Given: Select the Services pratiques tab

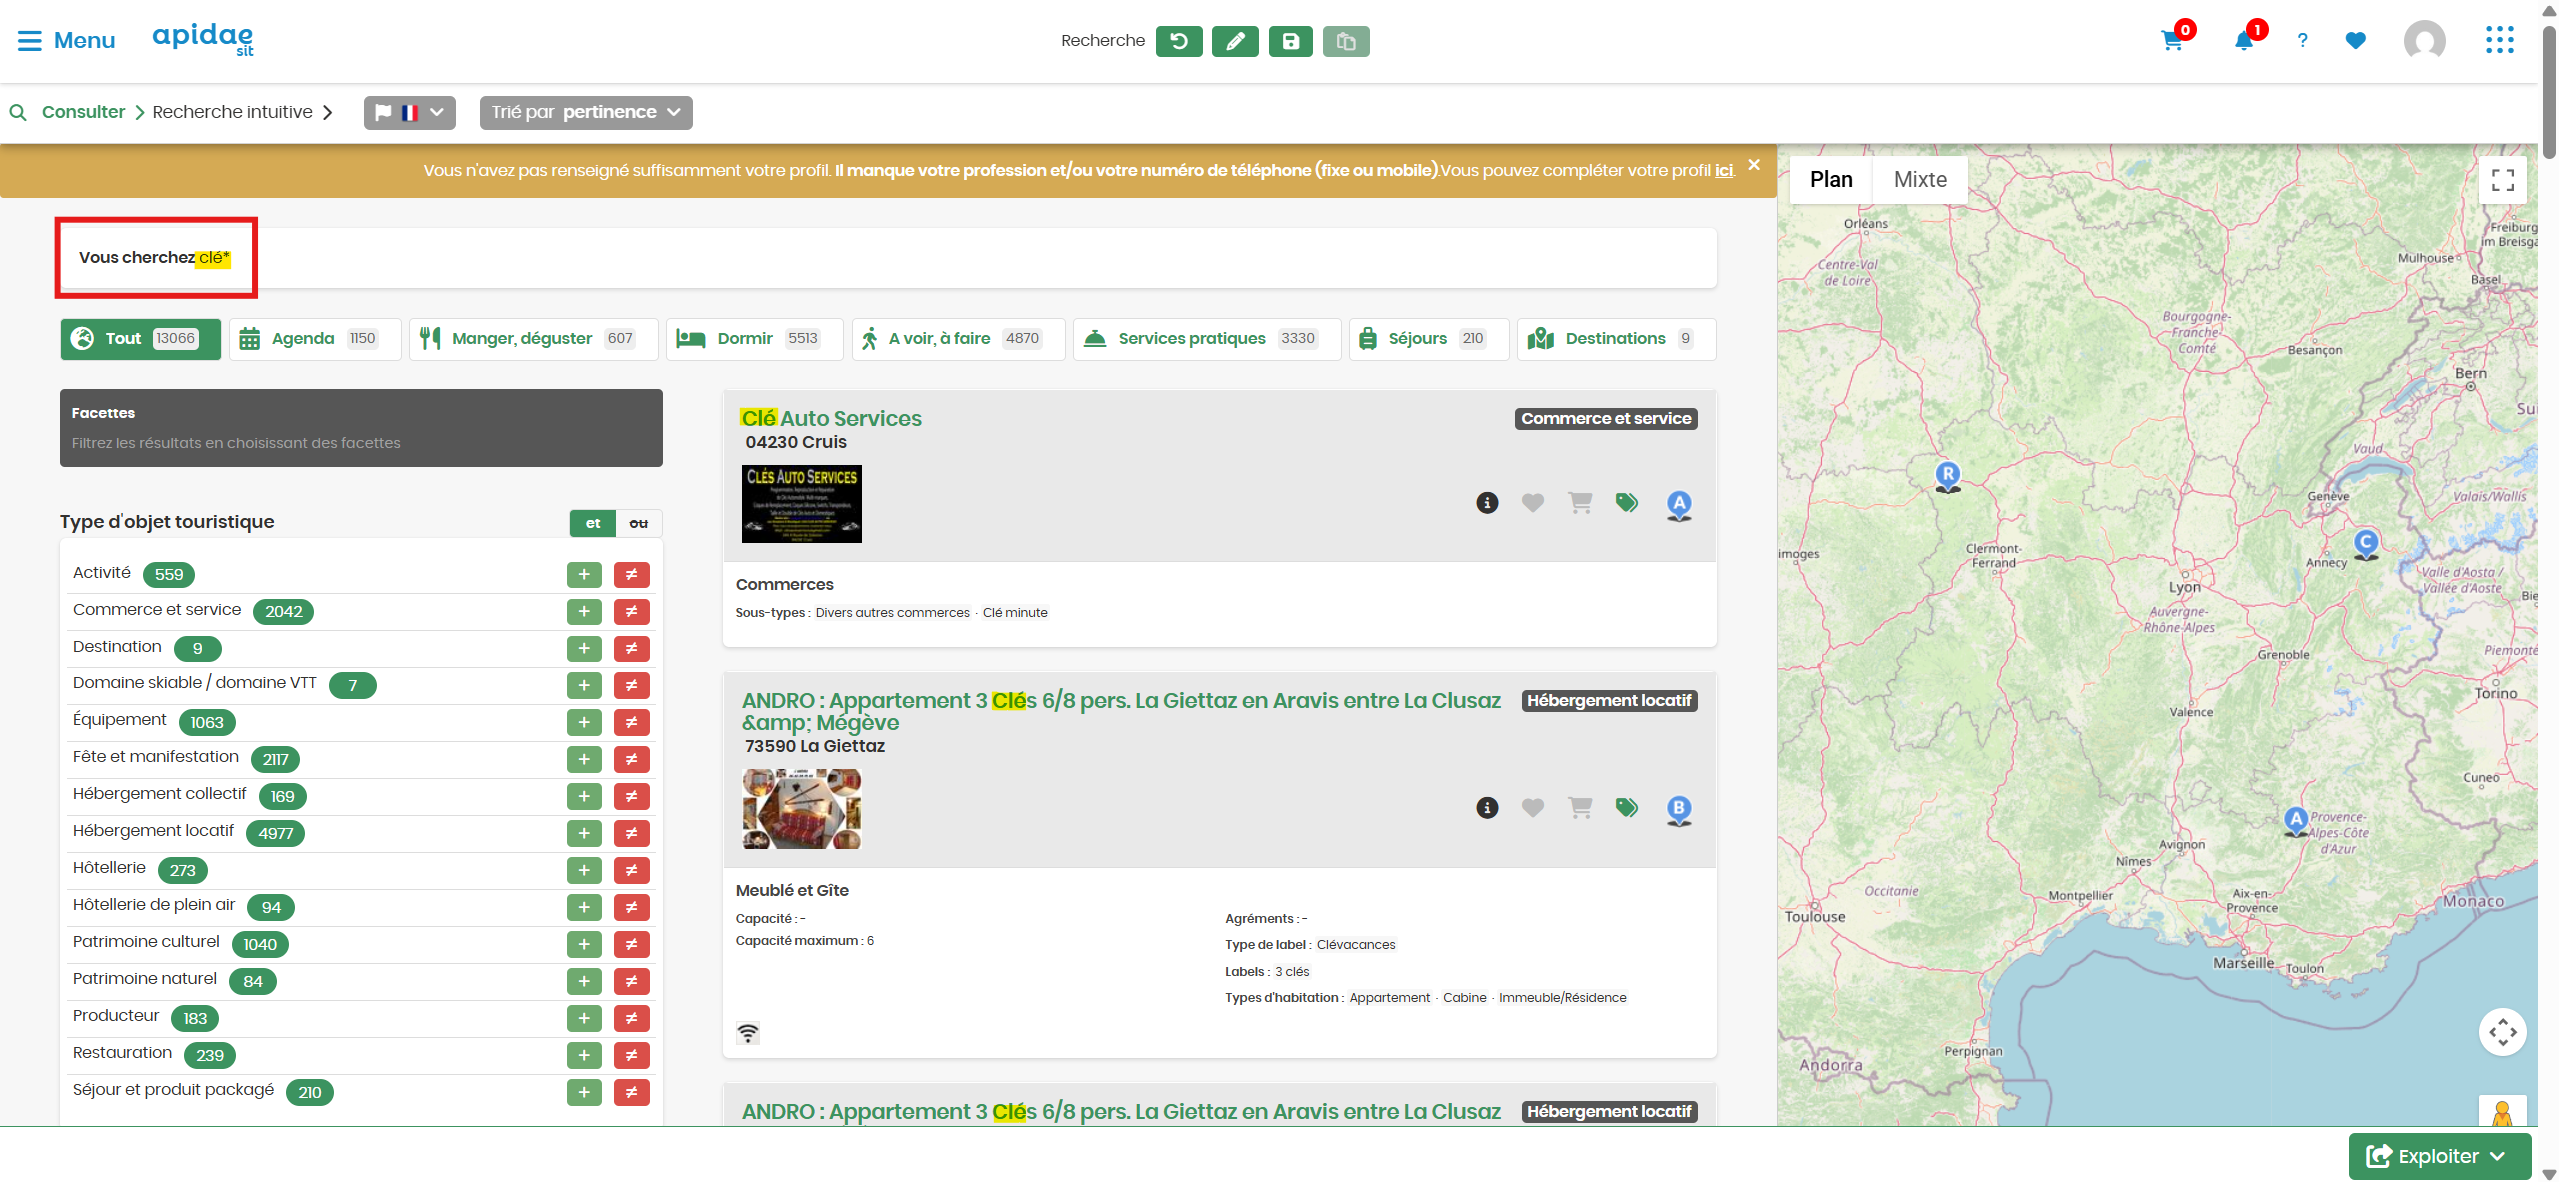Looking at the screenshot, I should pos(1206,338).
